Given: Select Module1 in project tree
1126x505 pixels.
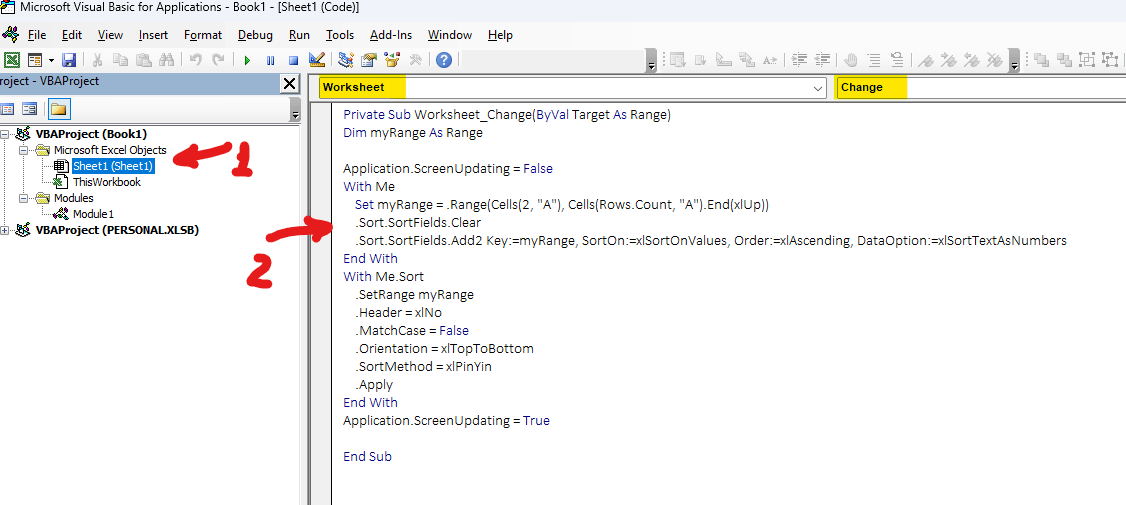Looking at the screenshot, I should click(93, 214).
